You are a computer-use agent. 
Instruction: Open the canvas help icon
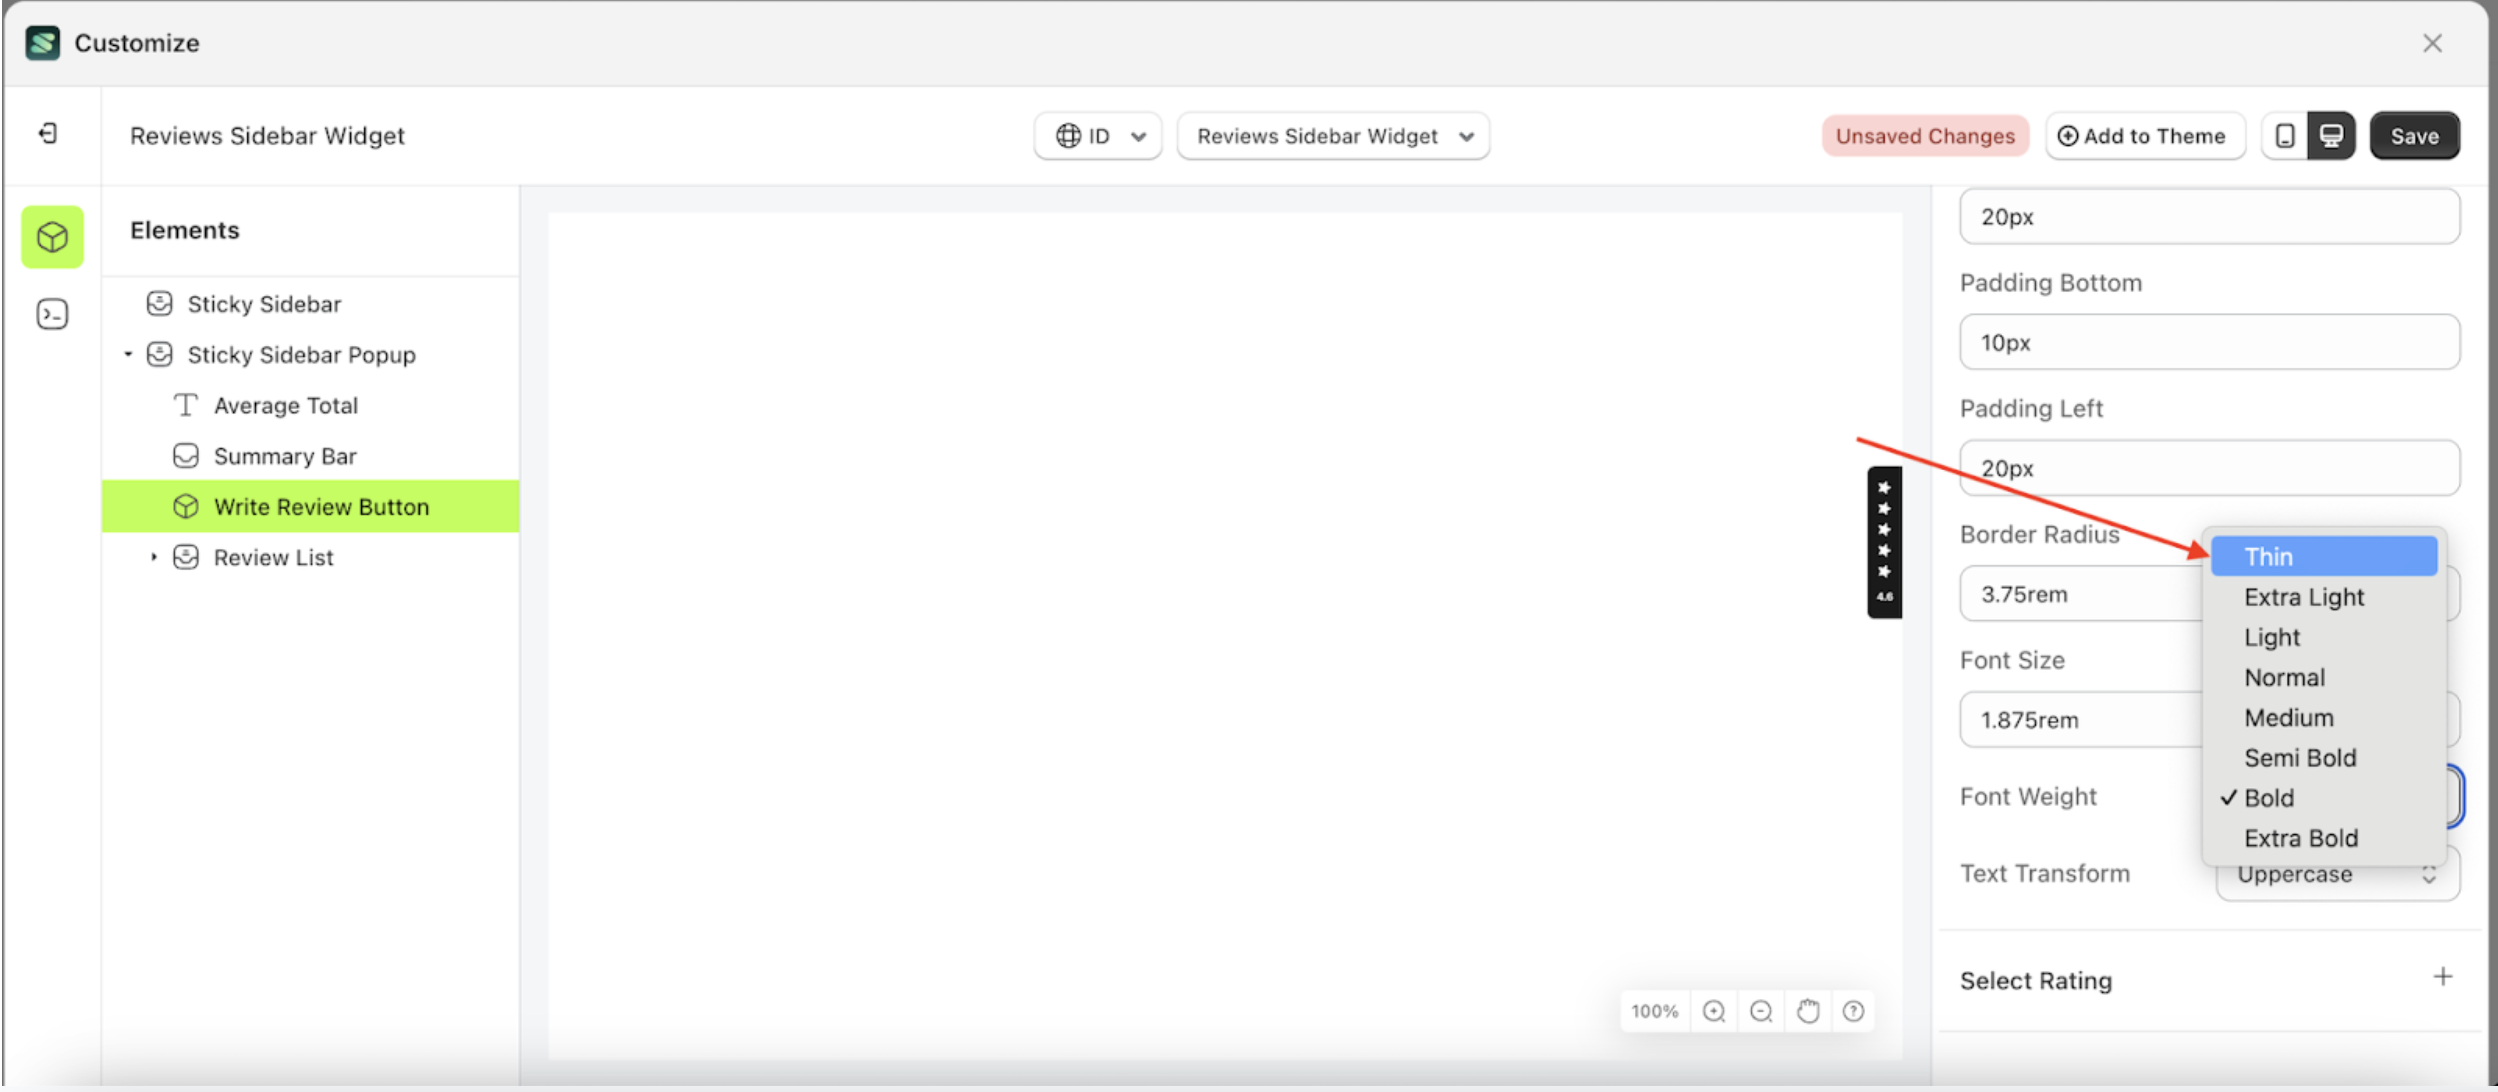tap(1854, 1011)
